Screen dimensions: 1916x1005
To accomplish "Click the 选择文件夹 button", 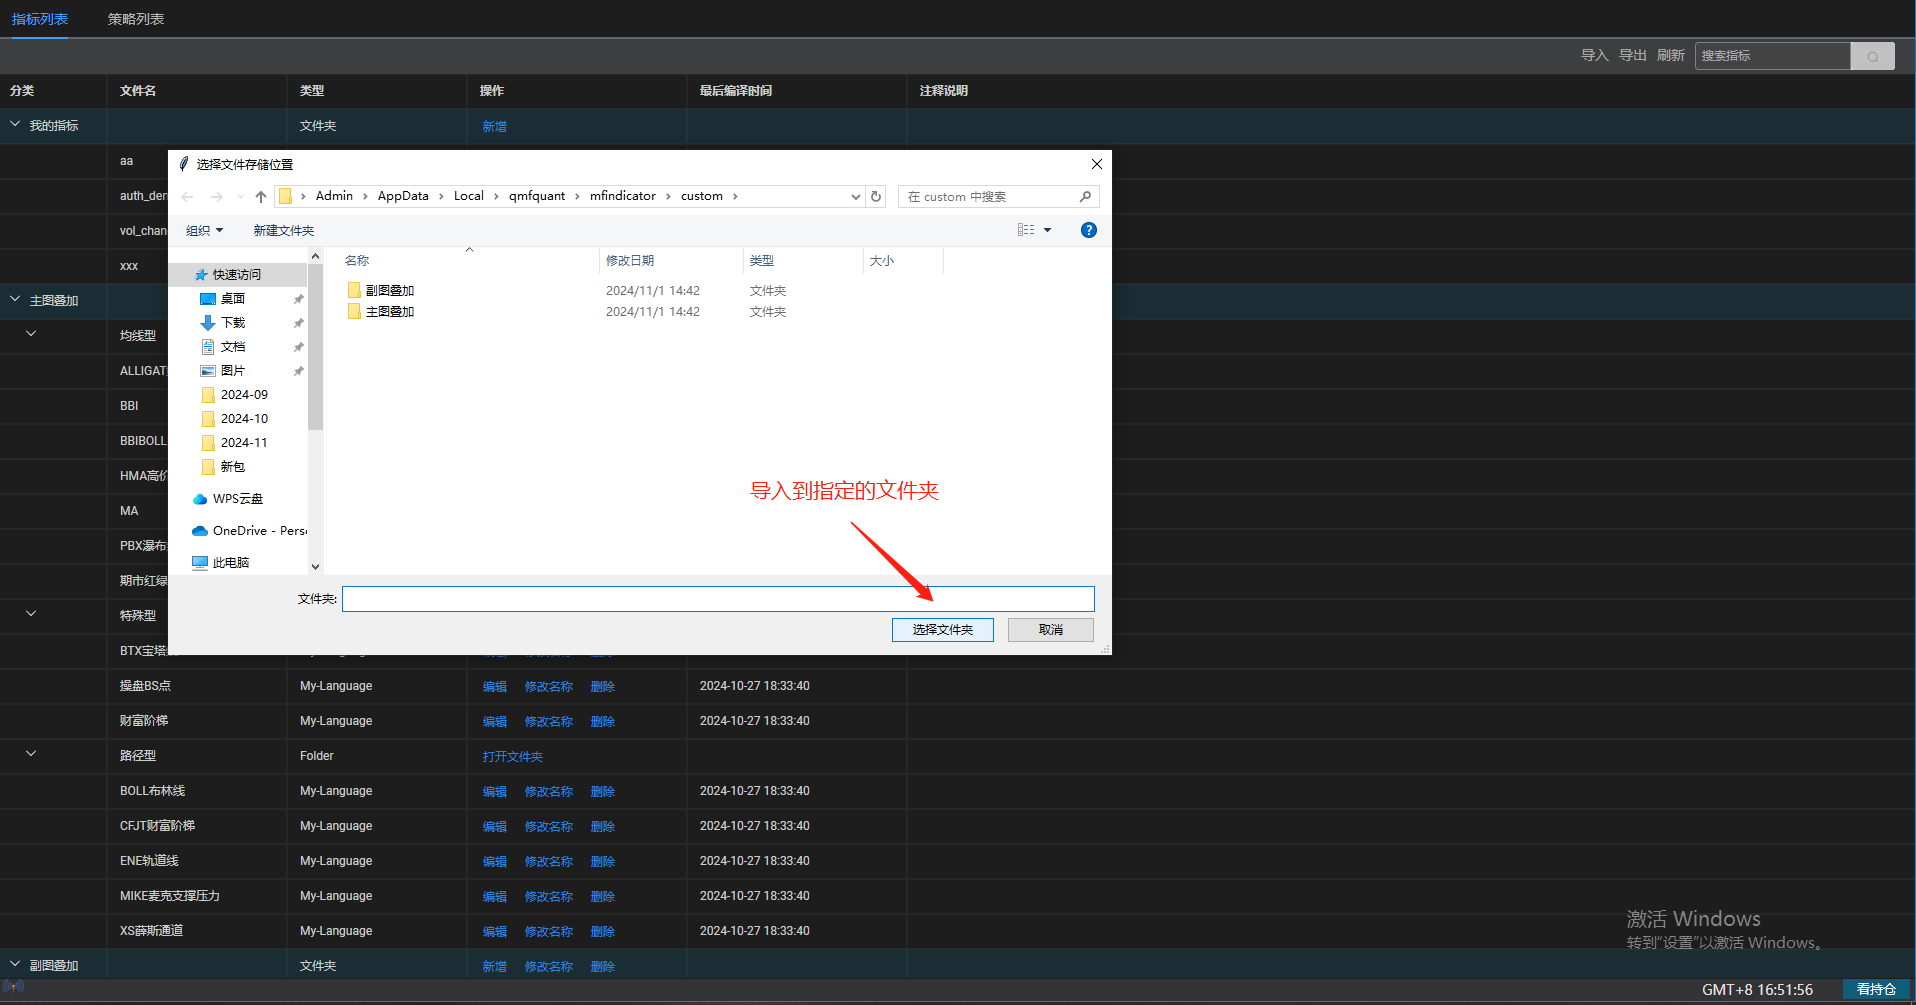I will point(942,630).
